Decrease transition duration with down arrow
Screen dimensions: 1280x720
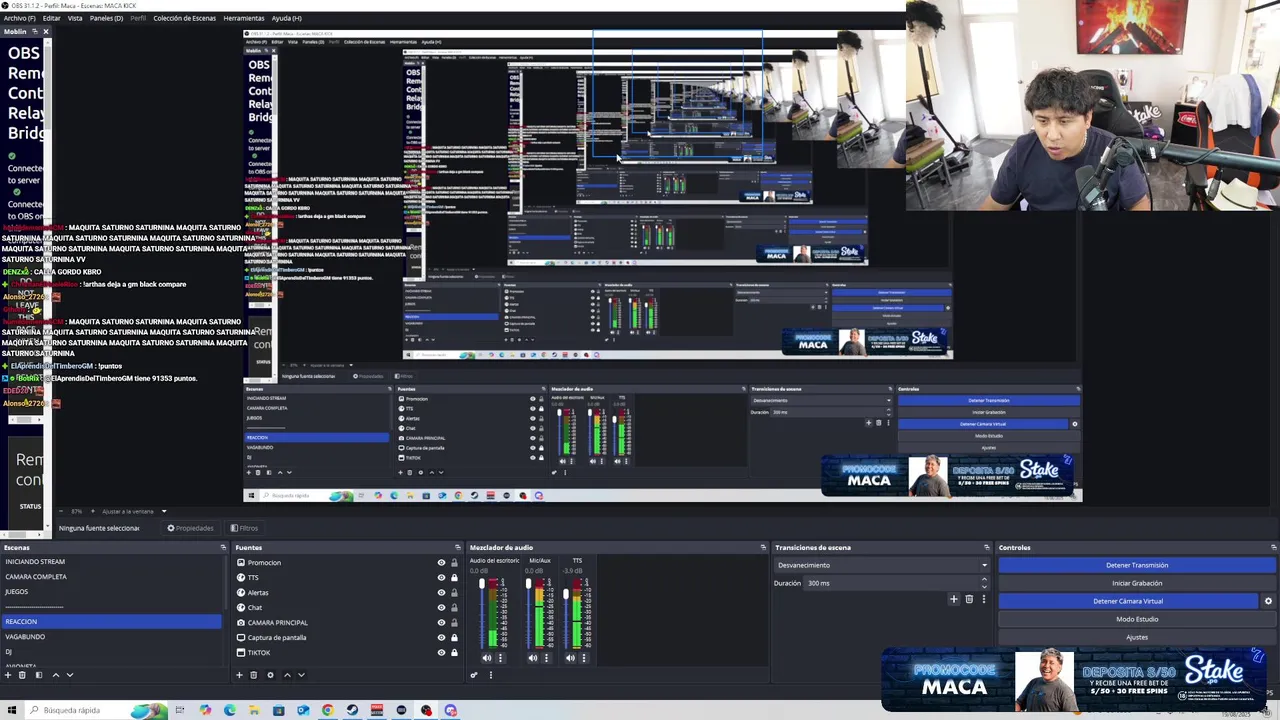pyautogui.click(x=984, y=586)
